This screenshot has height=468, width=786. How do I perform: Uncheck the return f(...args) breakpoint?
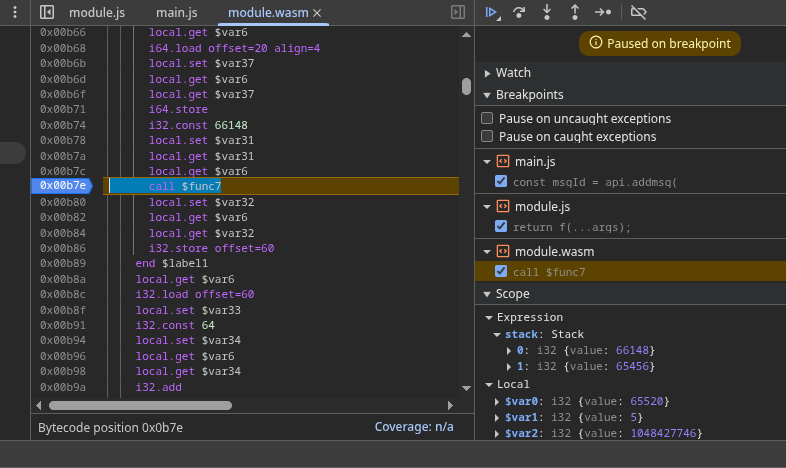(501, 226)
